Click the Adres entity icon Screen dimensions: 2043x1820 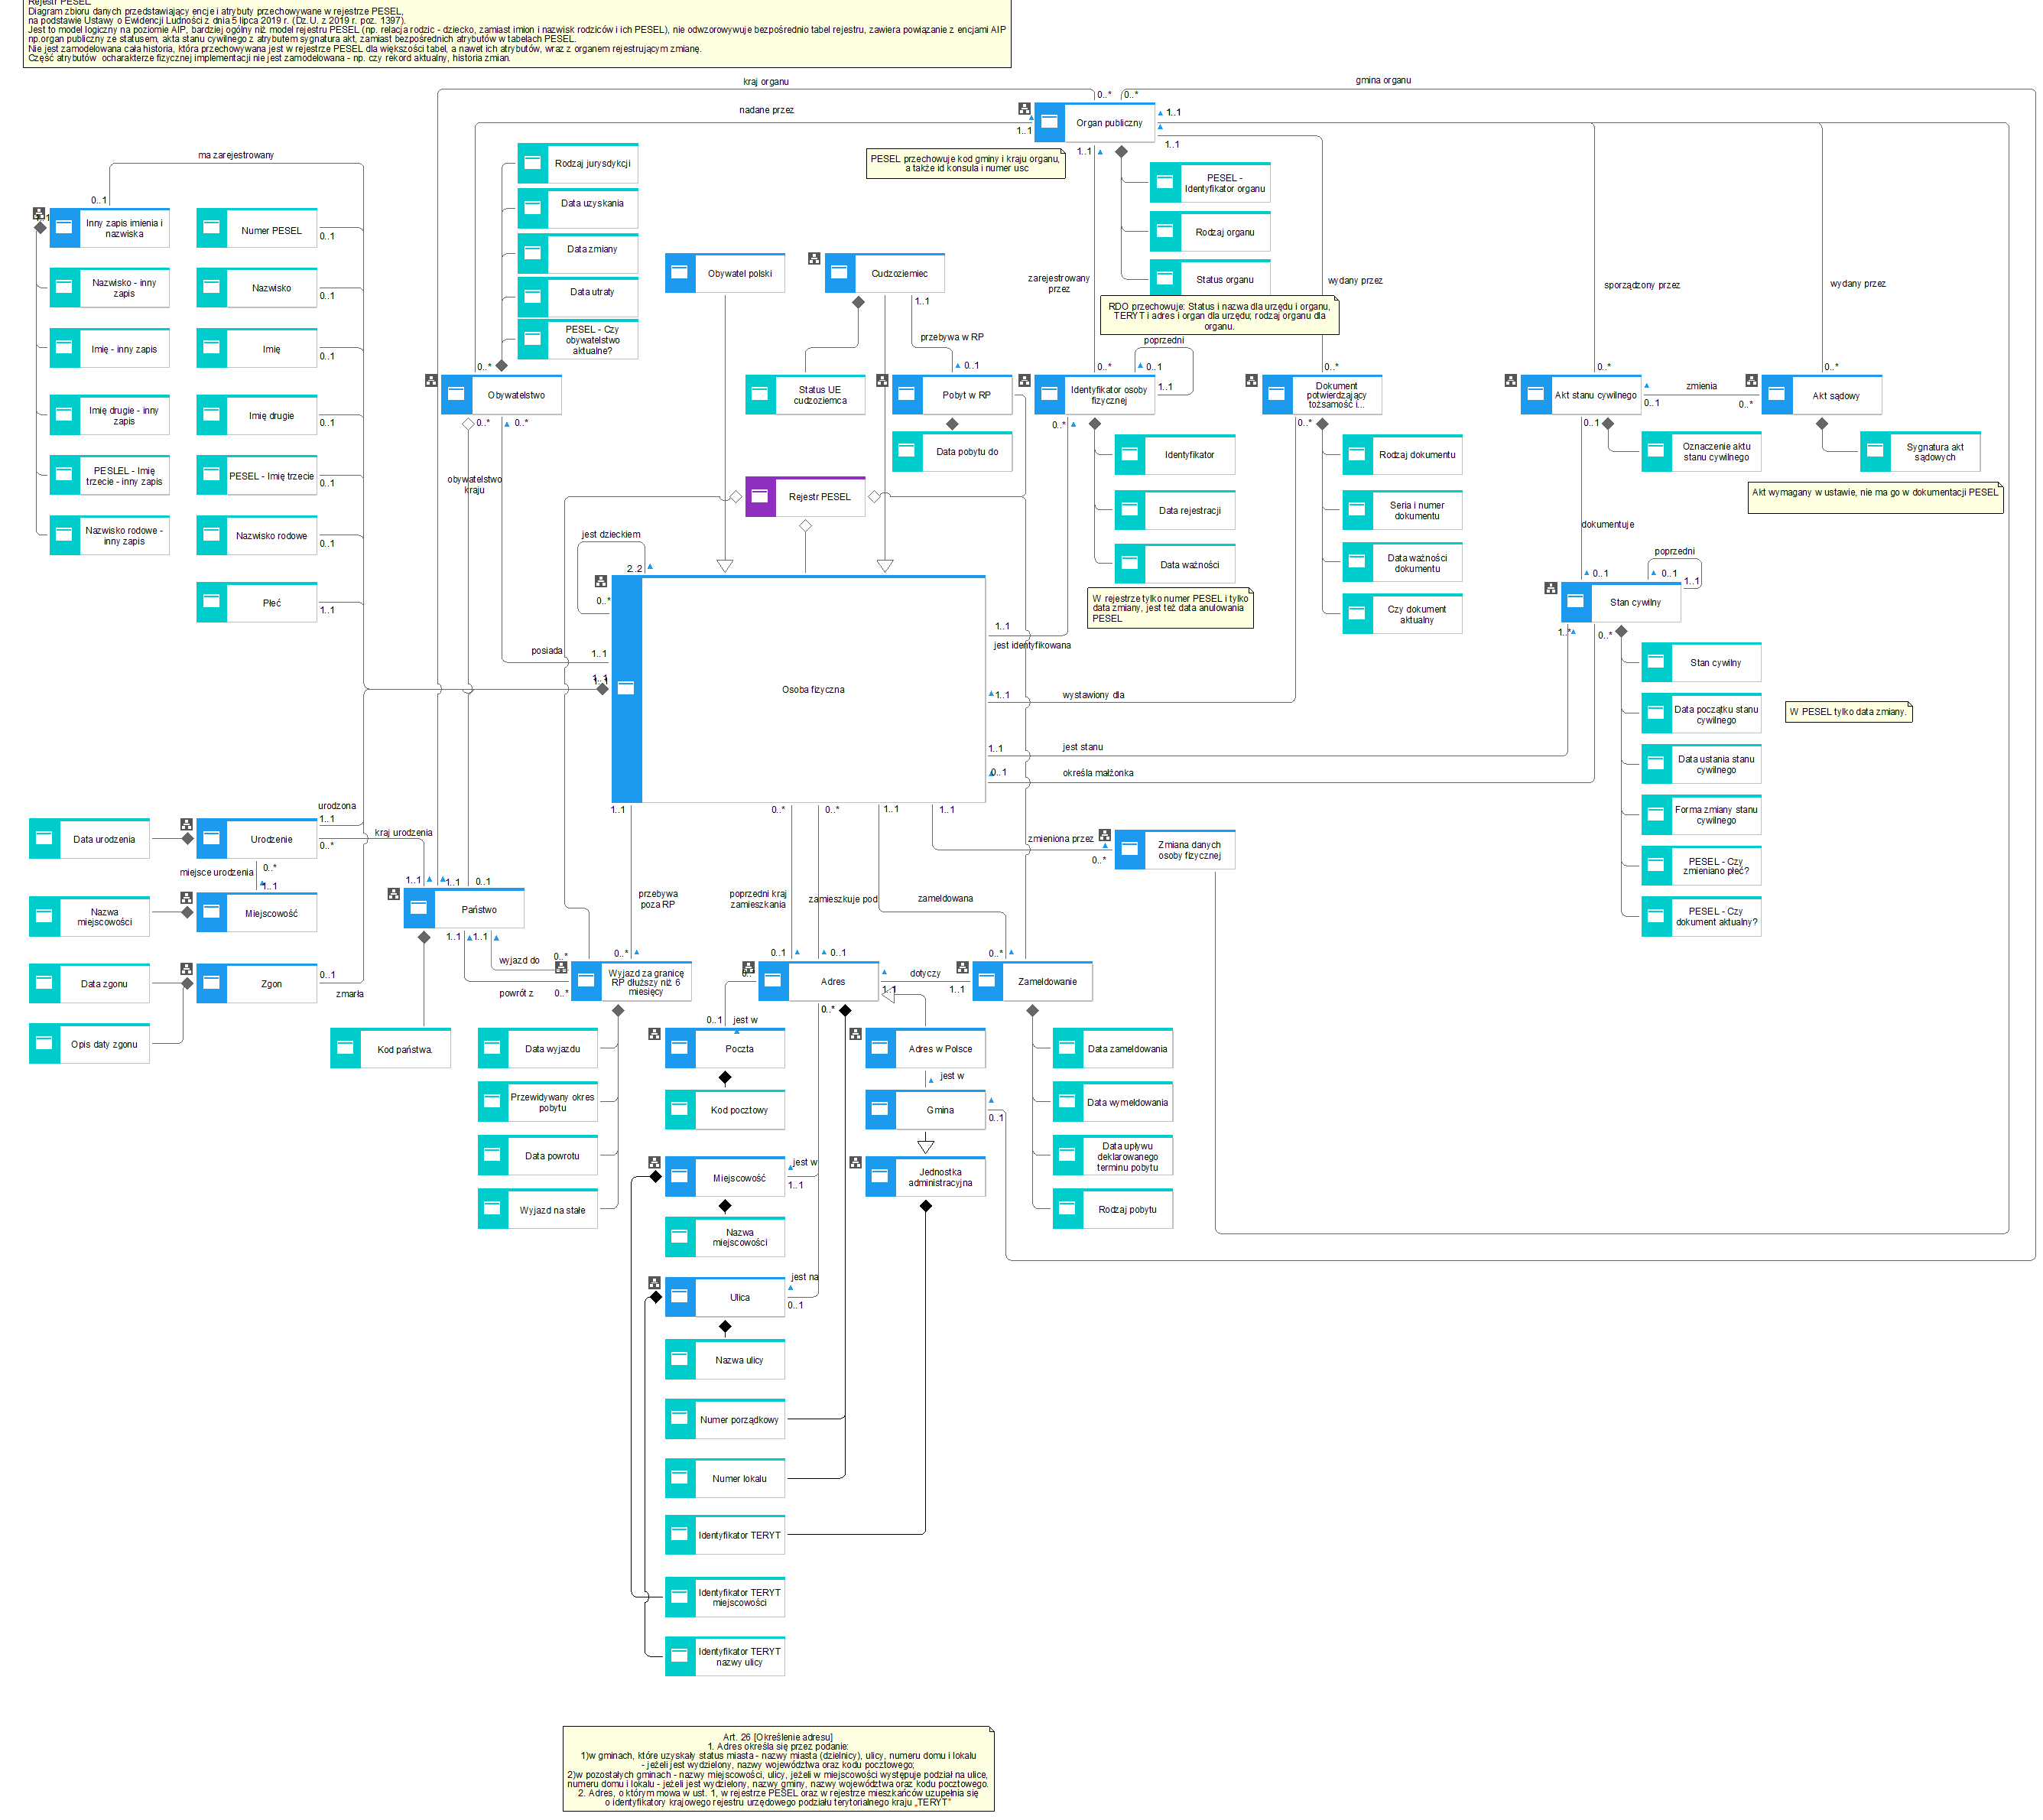[x=773, y=981]
